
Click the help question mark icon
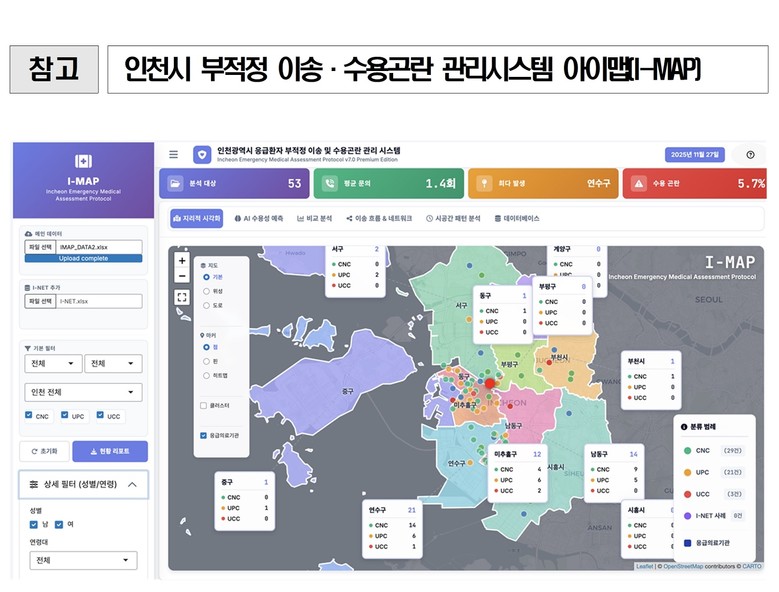(750, 155)
